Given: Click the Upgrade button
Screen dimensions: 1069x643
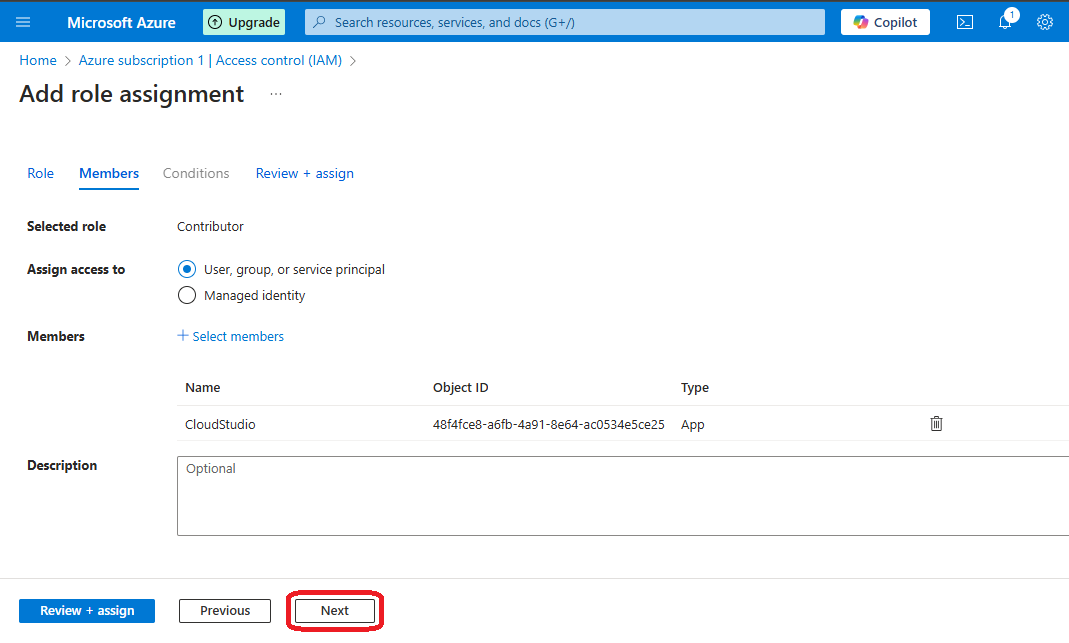Looking at the screenshot, I should coord(244,22).
